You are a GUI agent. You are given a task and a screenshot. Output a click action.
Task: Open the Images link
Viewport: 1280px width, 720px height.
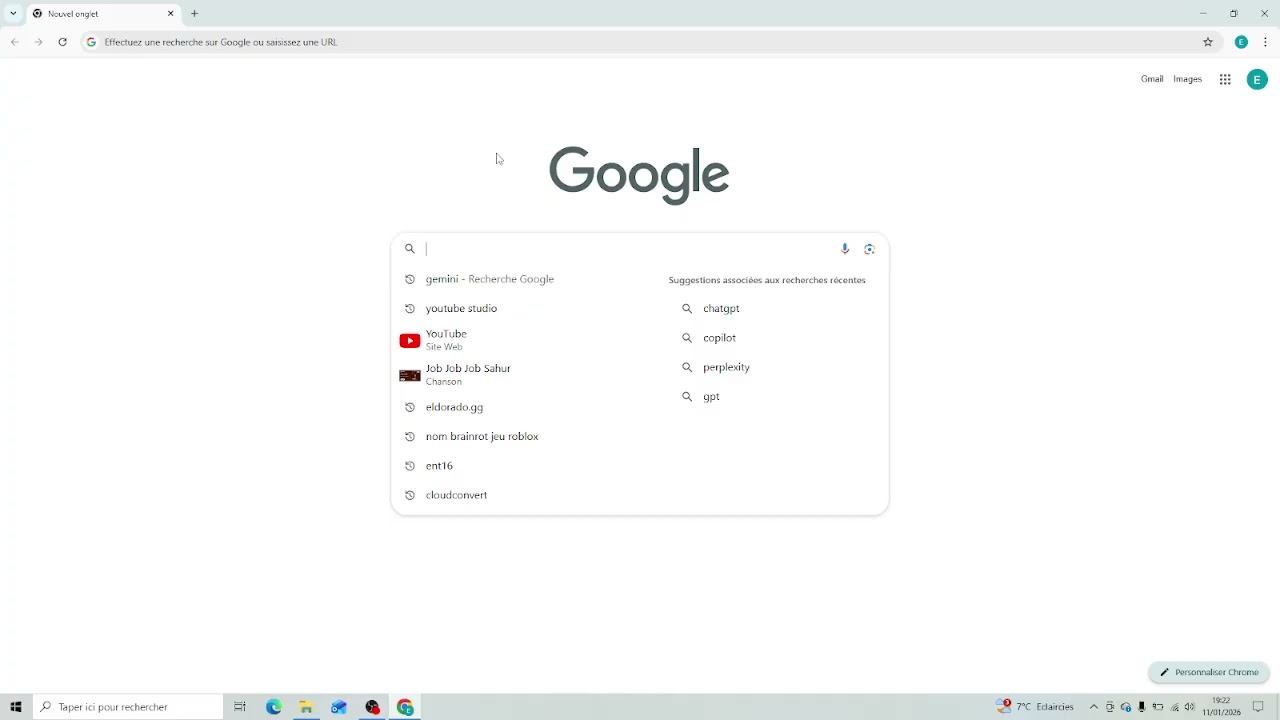tap(1188, 79)
